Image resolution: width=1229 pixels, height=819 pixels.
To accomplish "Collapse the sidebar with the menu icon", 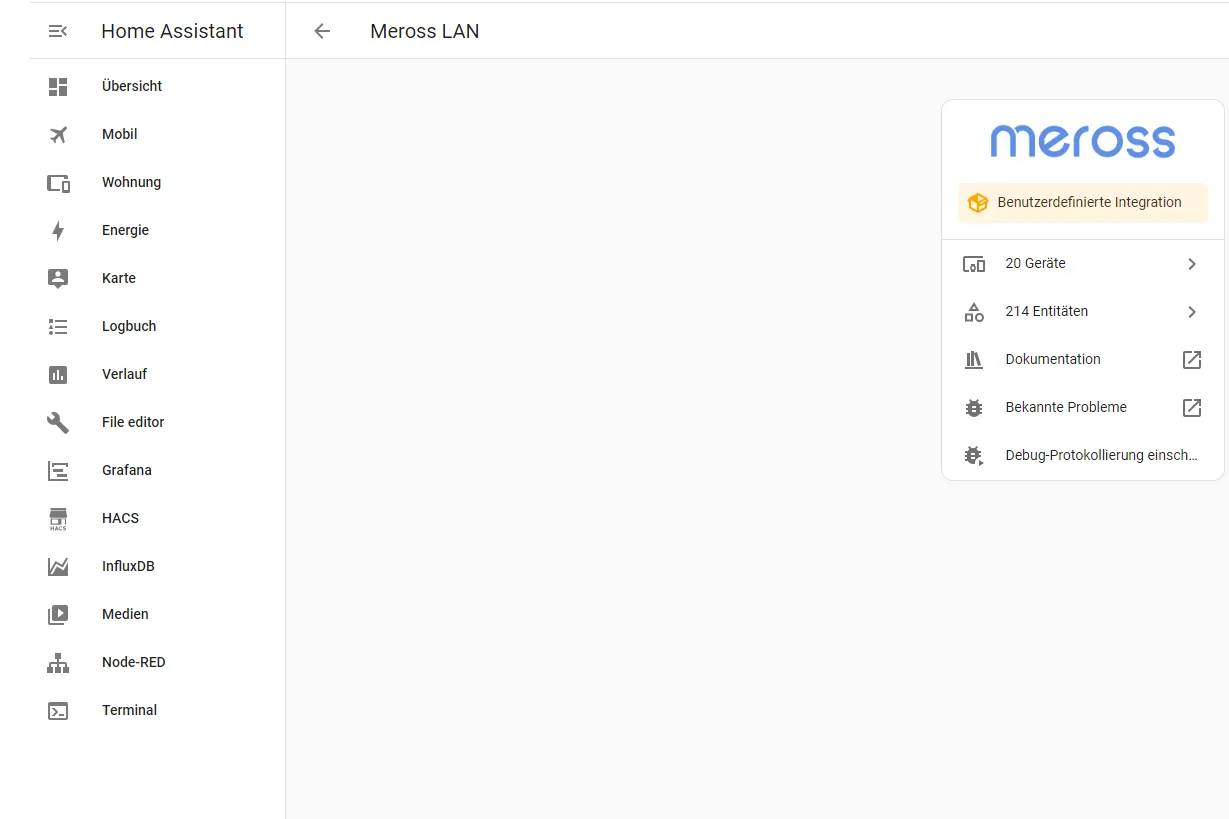I will point(58,31).
